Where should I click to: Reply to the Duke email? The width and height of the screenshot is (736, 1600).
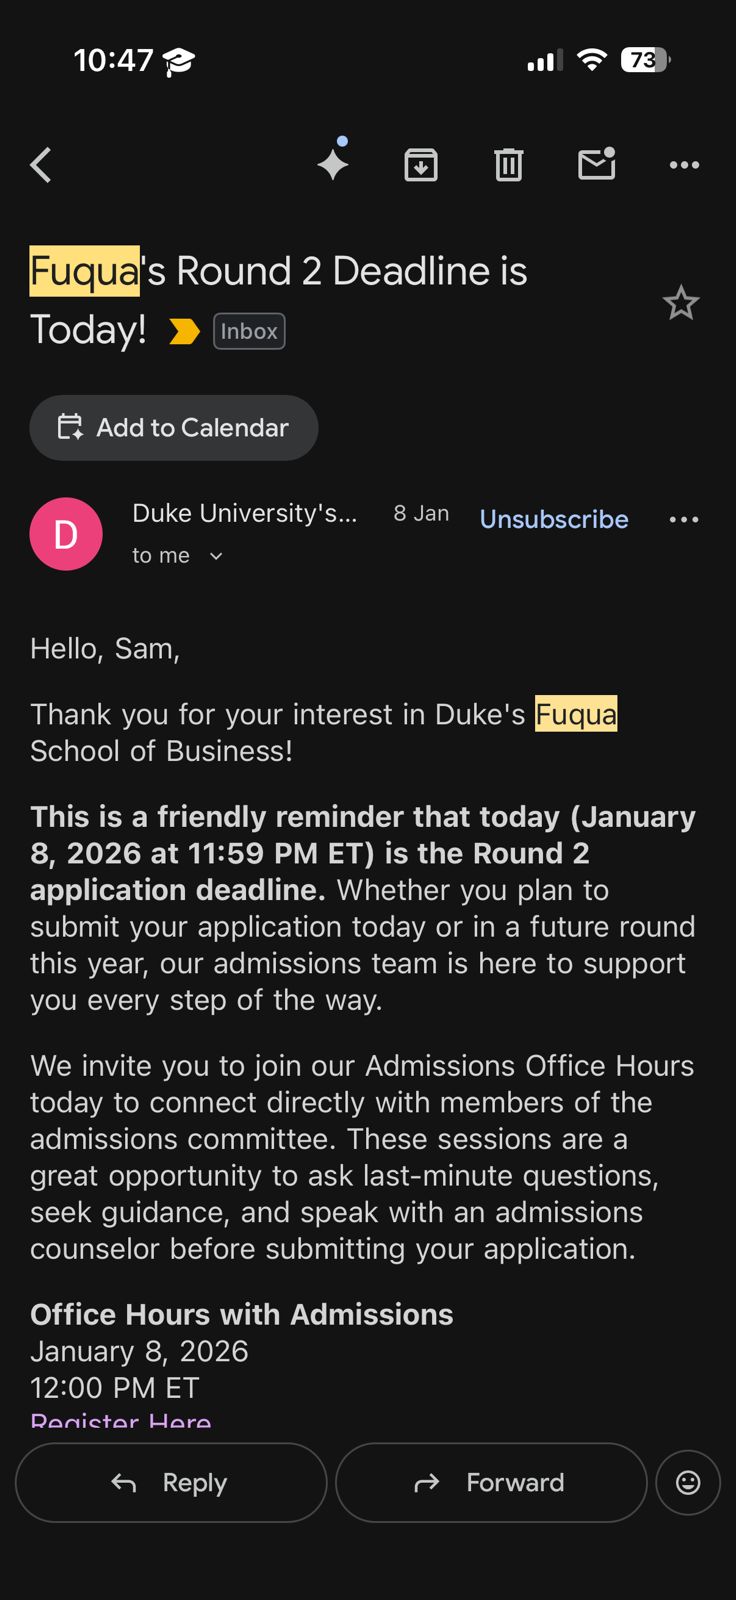point(171,1482)
